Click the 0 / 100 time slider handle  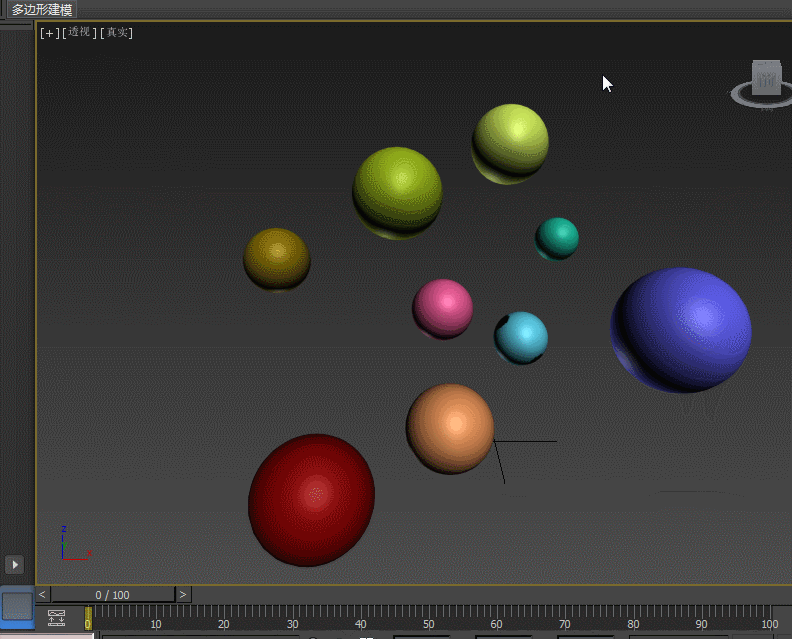112,594
